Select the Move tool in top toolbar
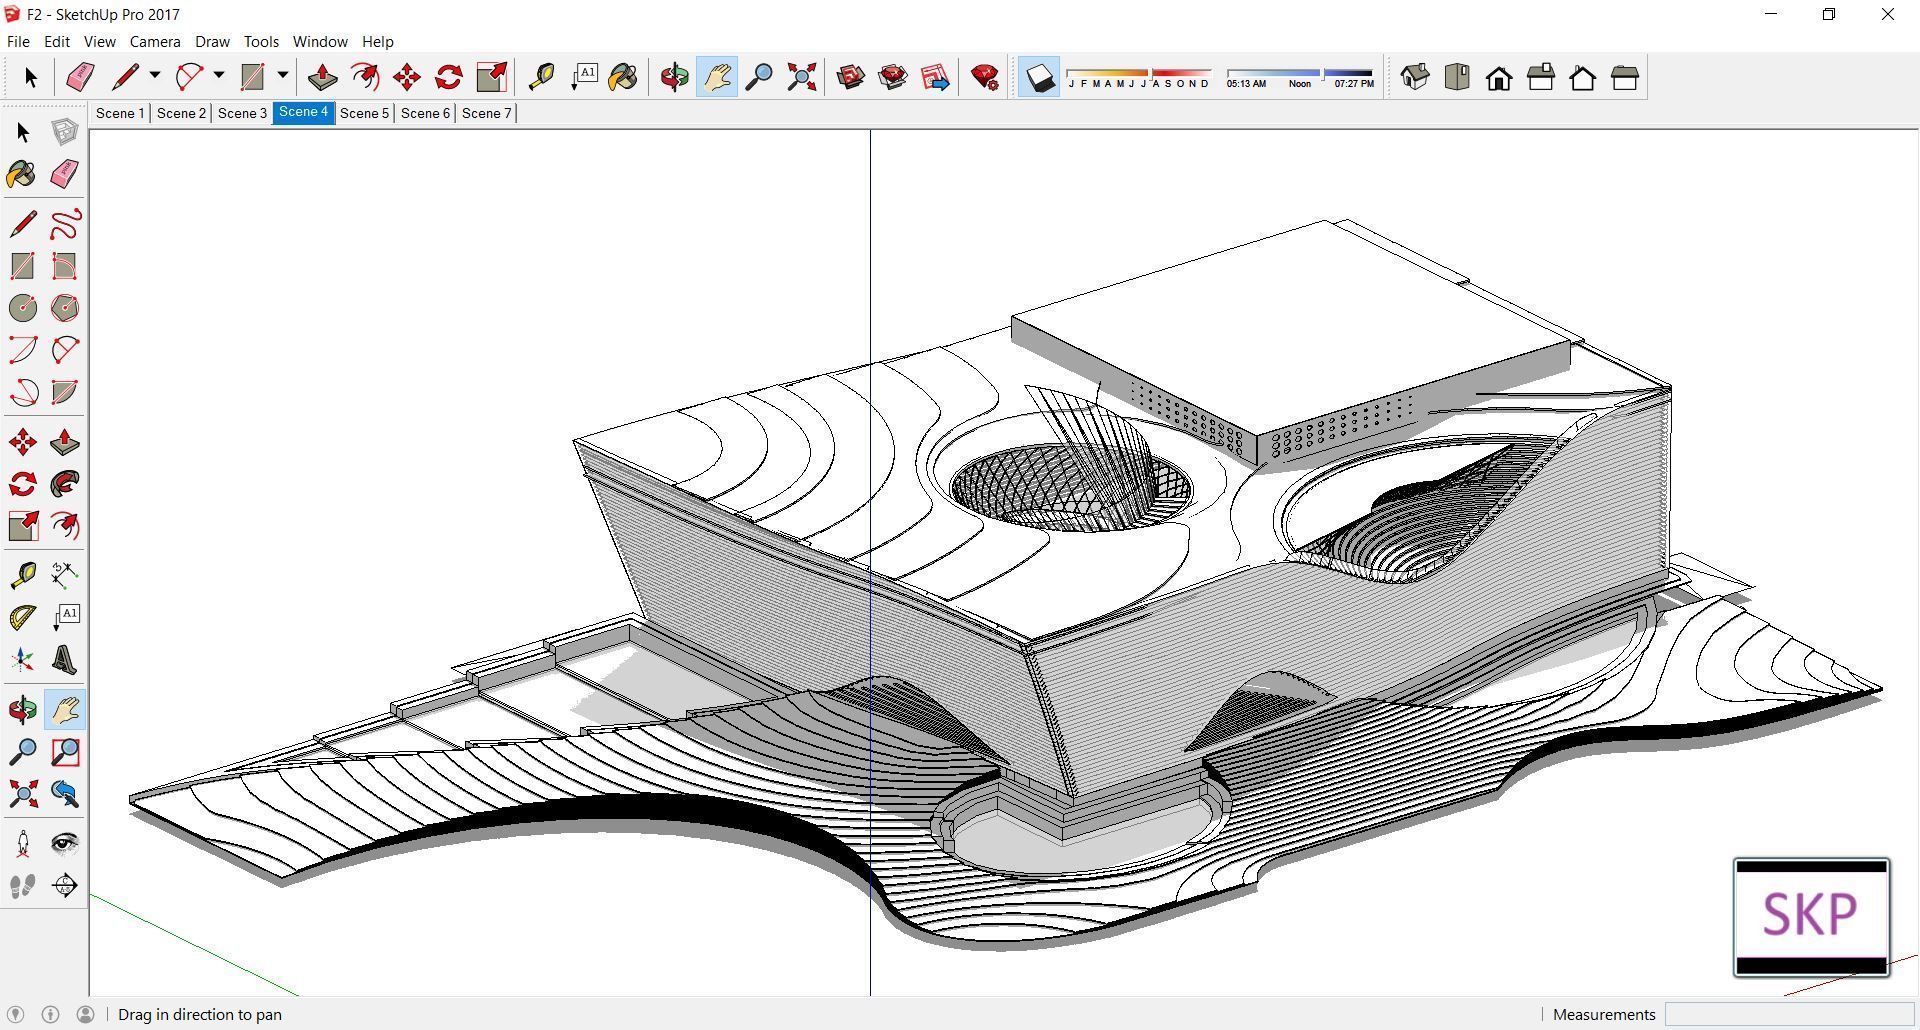The image size is (1920, 1030). click(x=406, y=78)
